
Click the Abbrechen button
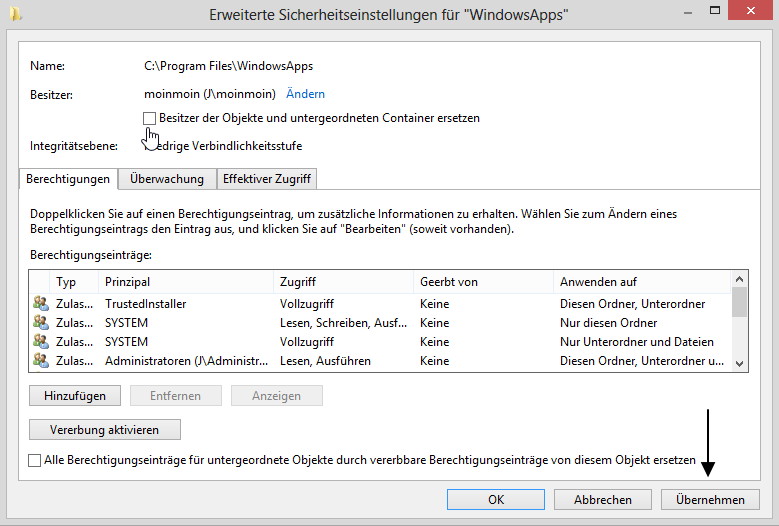603,500
